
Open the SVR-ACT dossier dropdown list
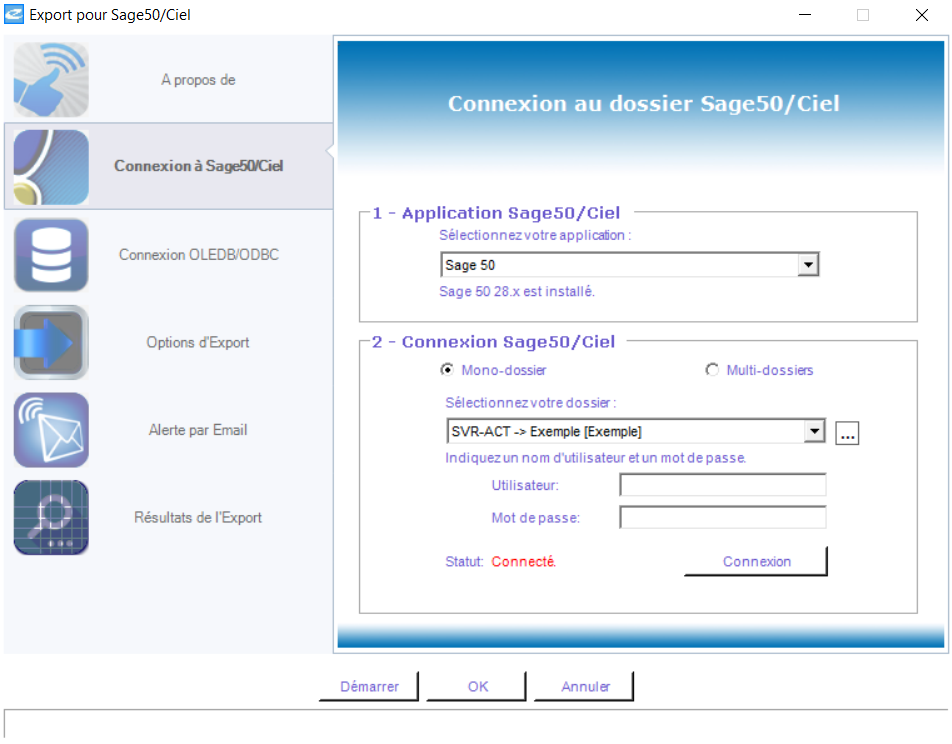tap(815, 432)
